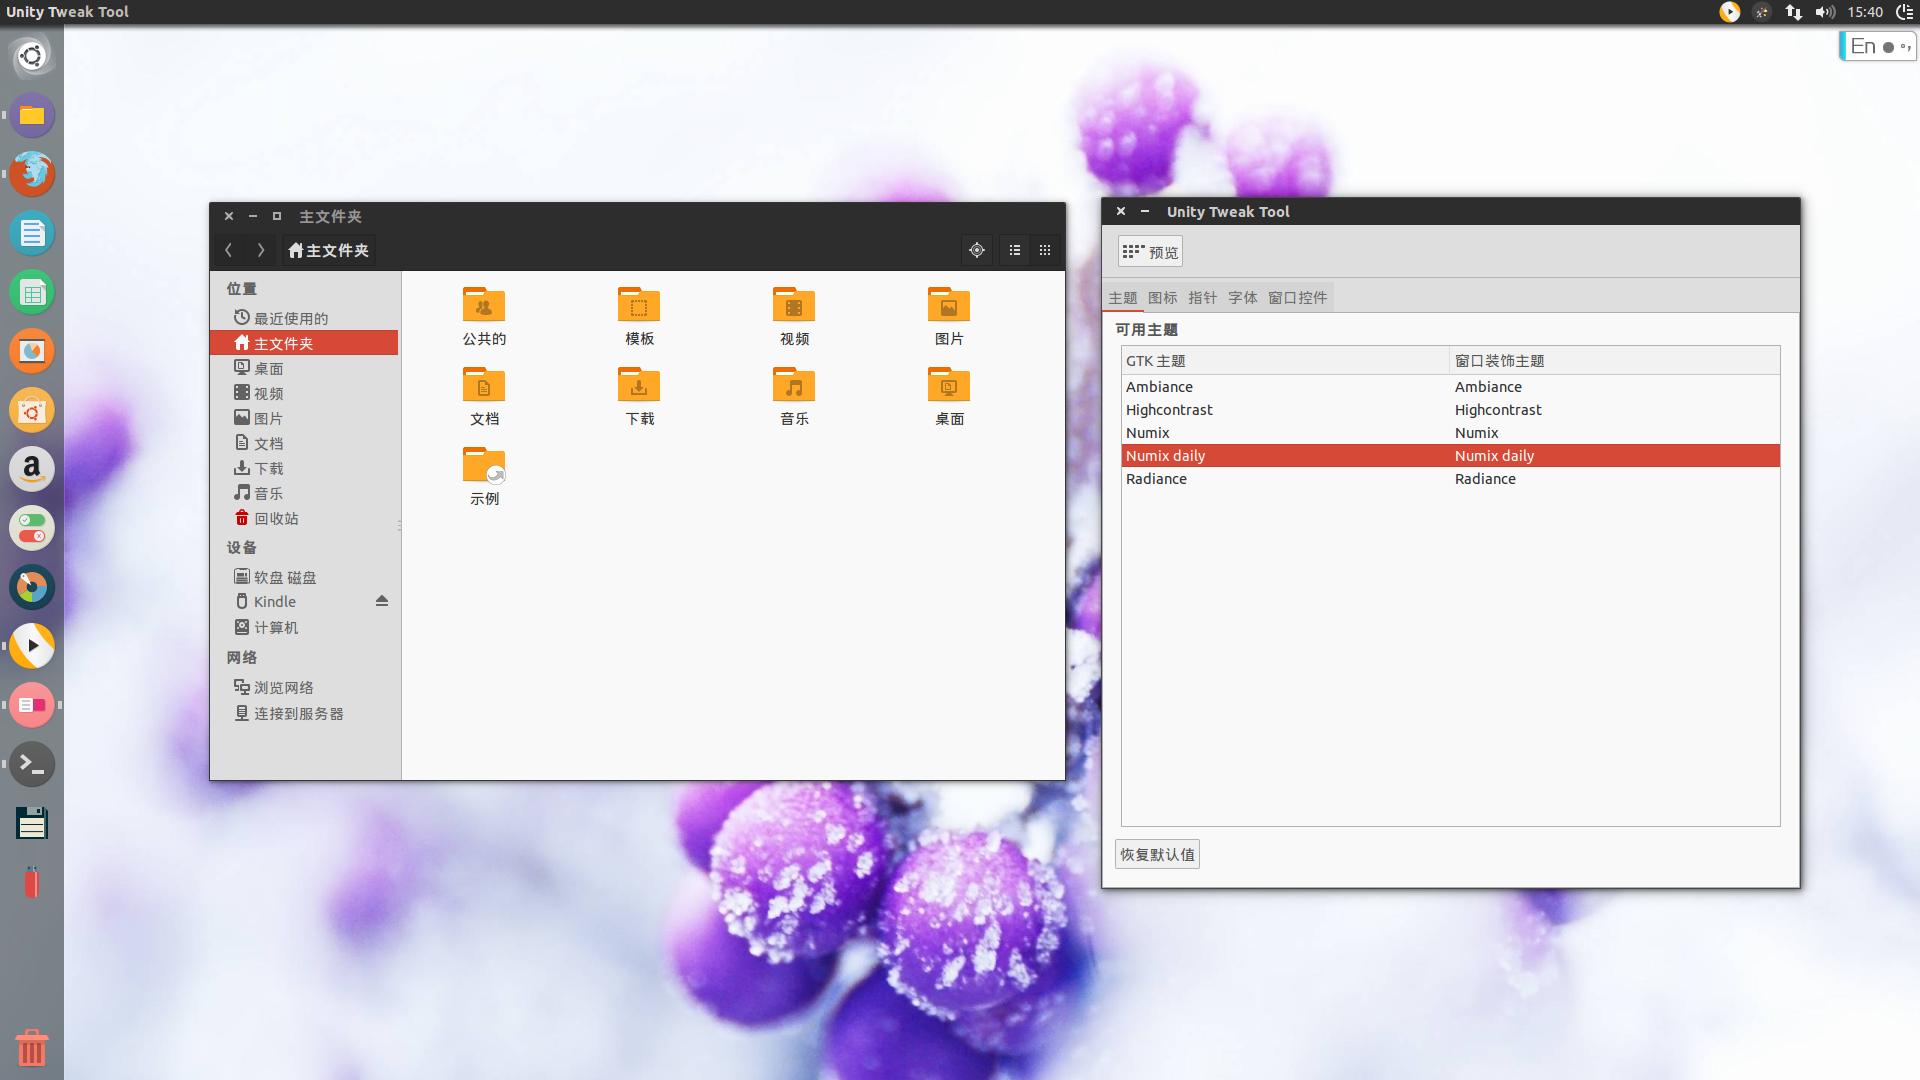This screenshot has width=1920, height=1080.
Task: Launch Files from the Unity launcher
Action: [32, 115]
